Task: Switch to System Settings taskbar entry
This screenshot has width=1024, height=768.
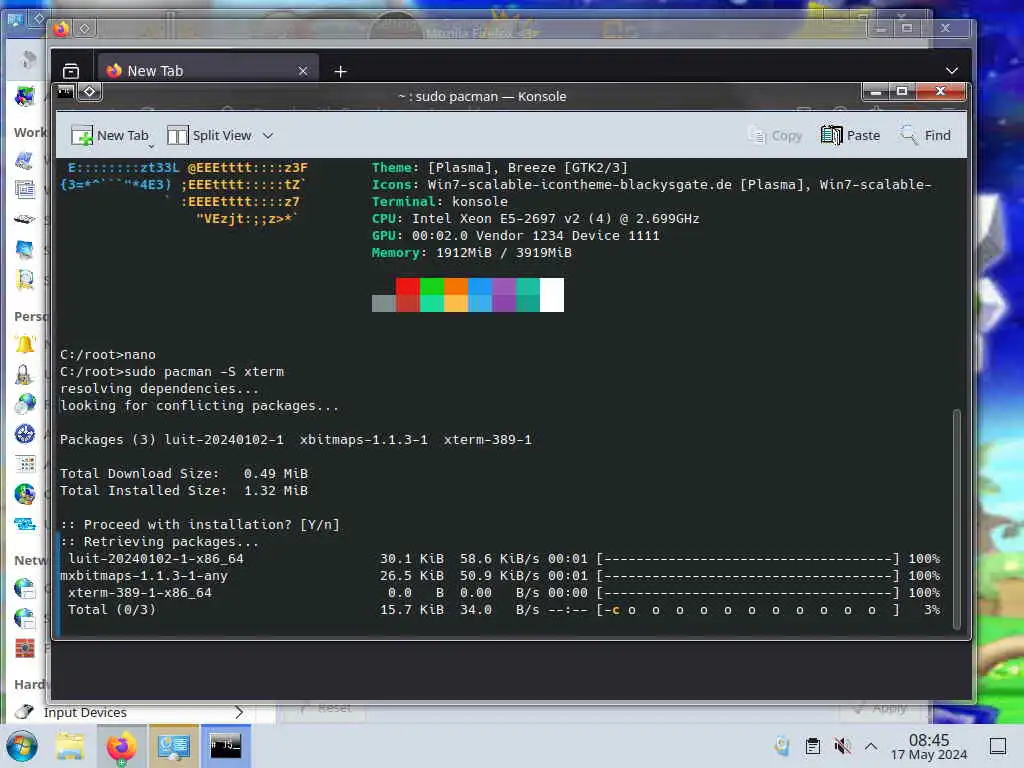Action: pos(173,746)
